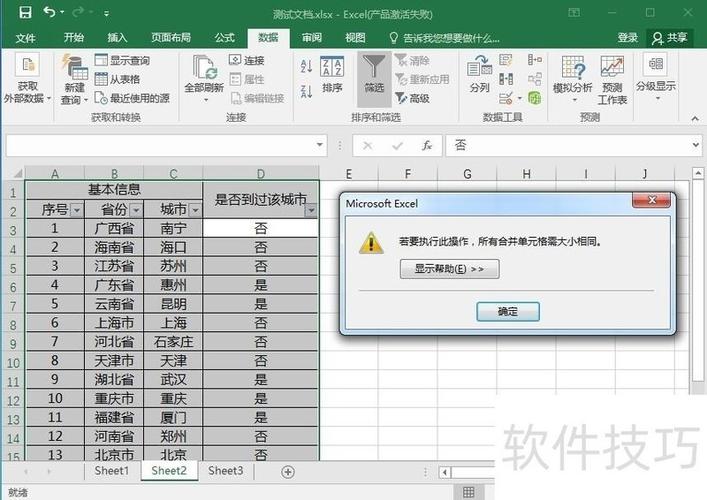This screenshot has height=500, width=707.
Task: Open the Name Box dropdown arrow
Action: coord(320,145)
